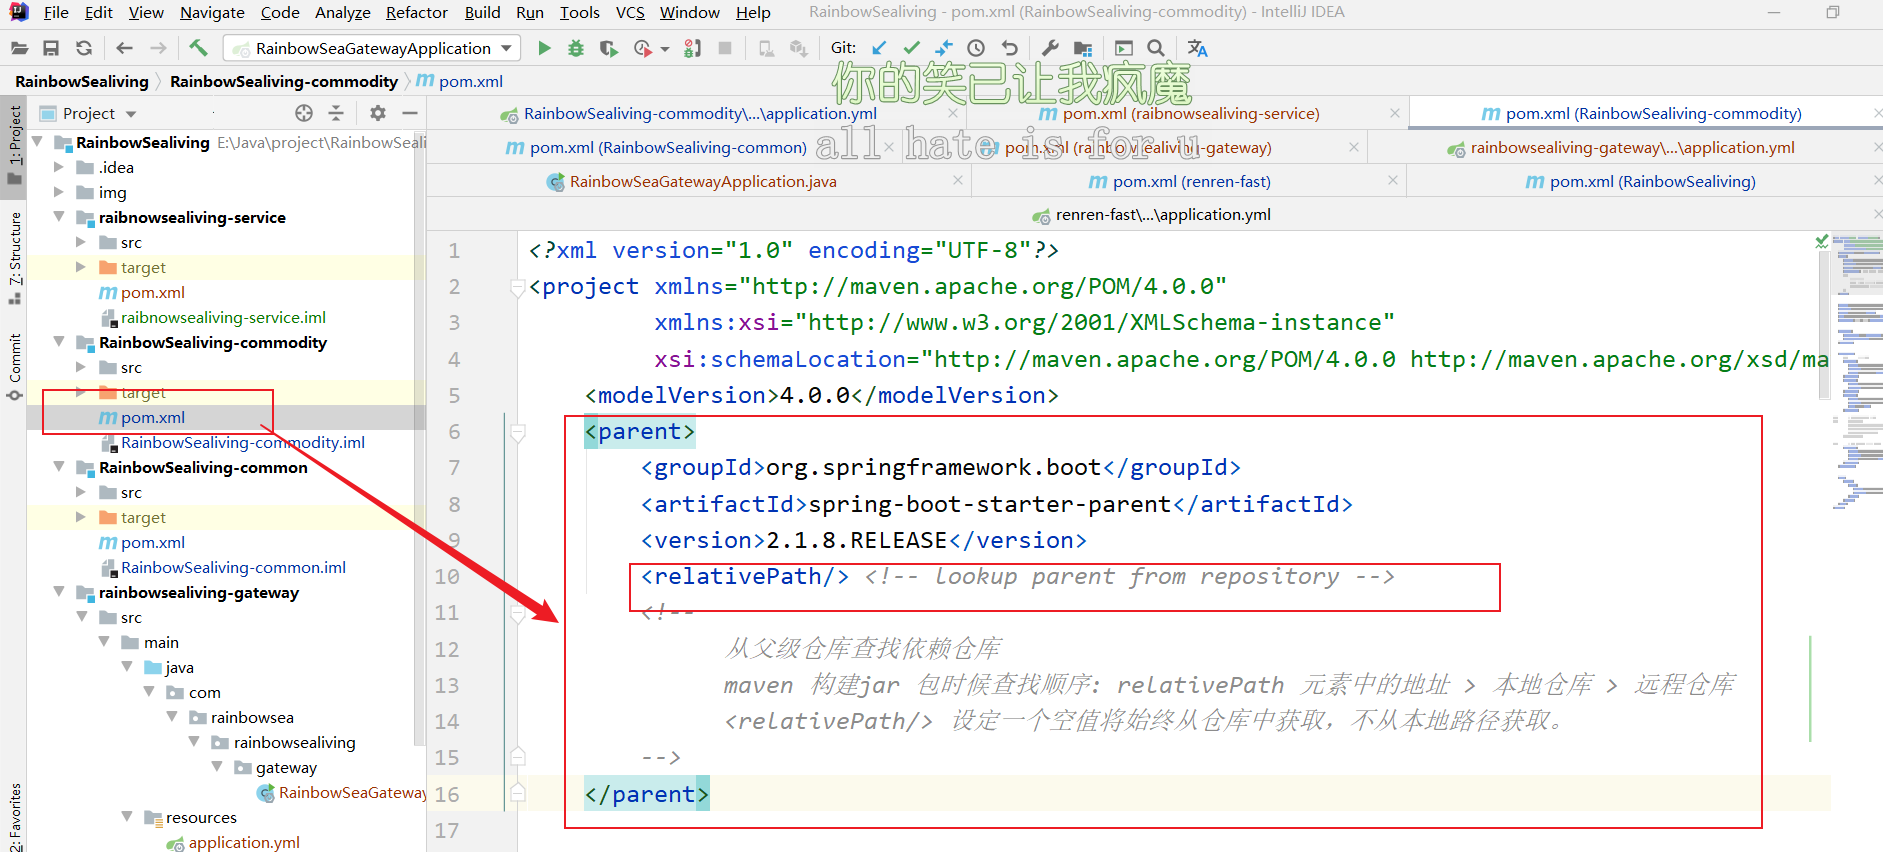1883x852 pixels.
Task: Show Git history with the clock icon
Action: (976, 48)
